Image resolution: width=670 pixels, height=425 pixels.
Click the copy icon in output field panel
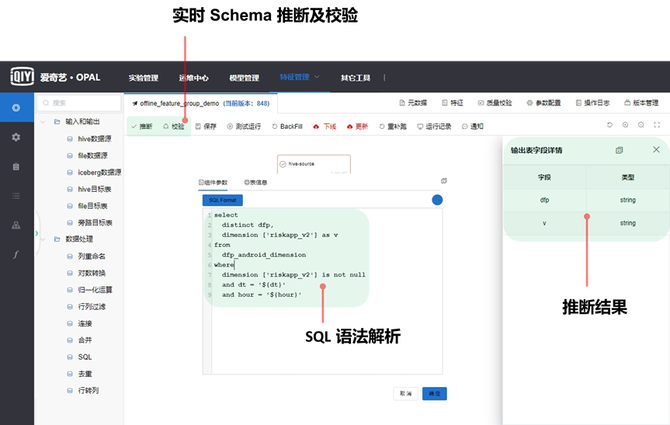point(619,150)
